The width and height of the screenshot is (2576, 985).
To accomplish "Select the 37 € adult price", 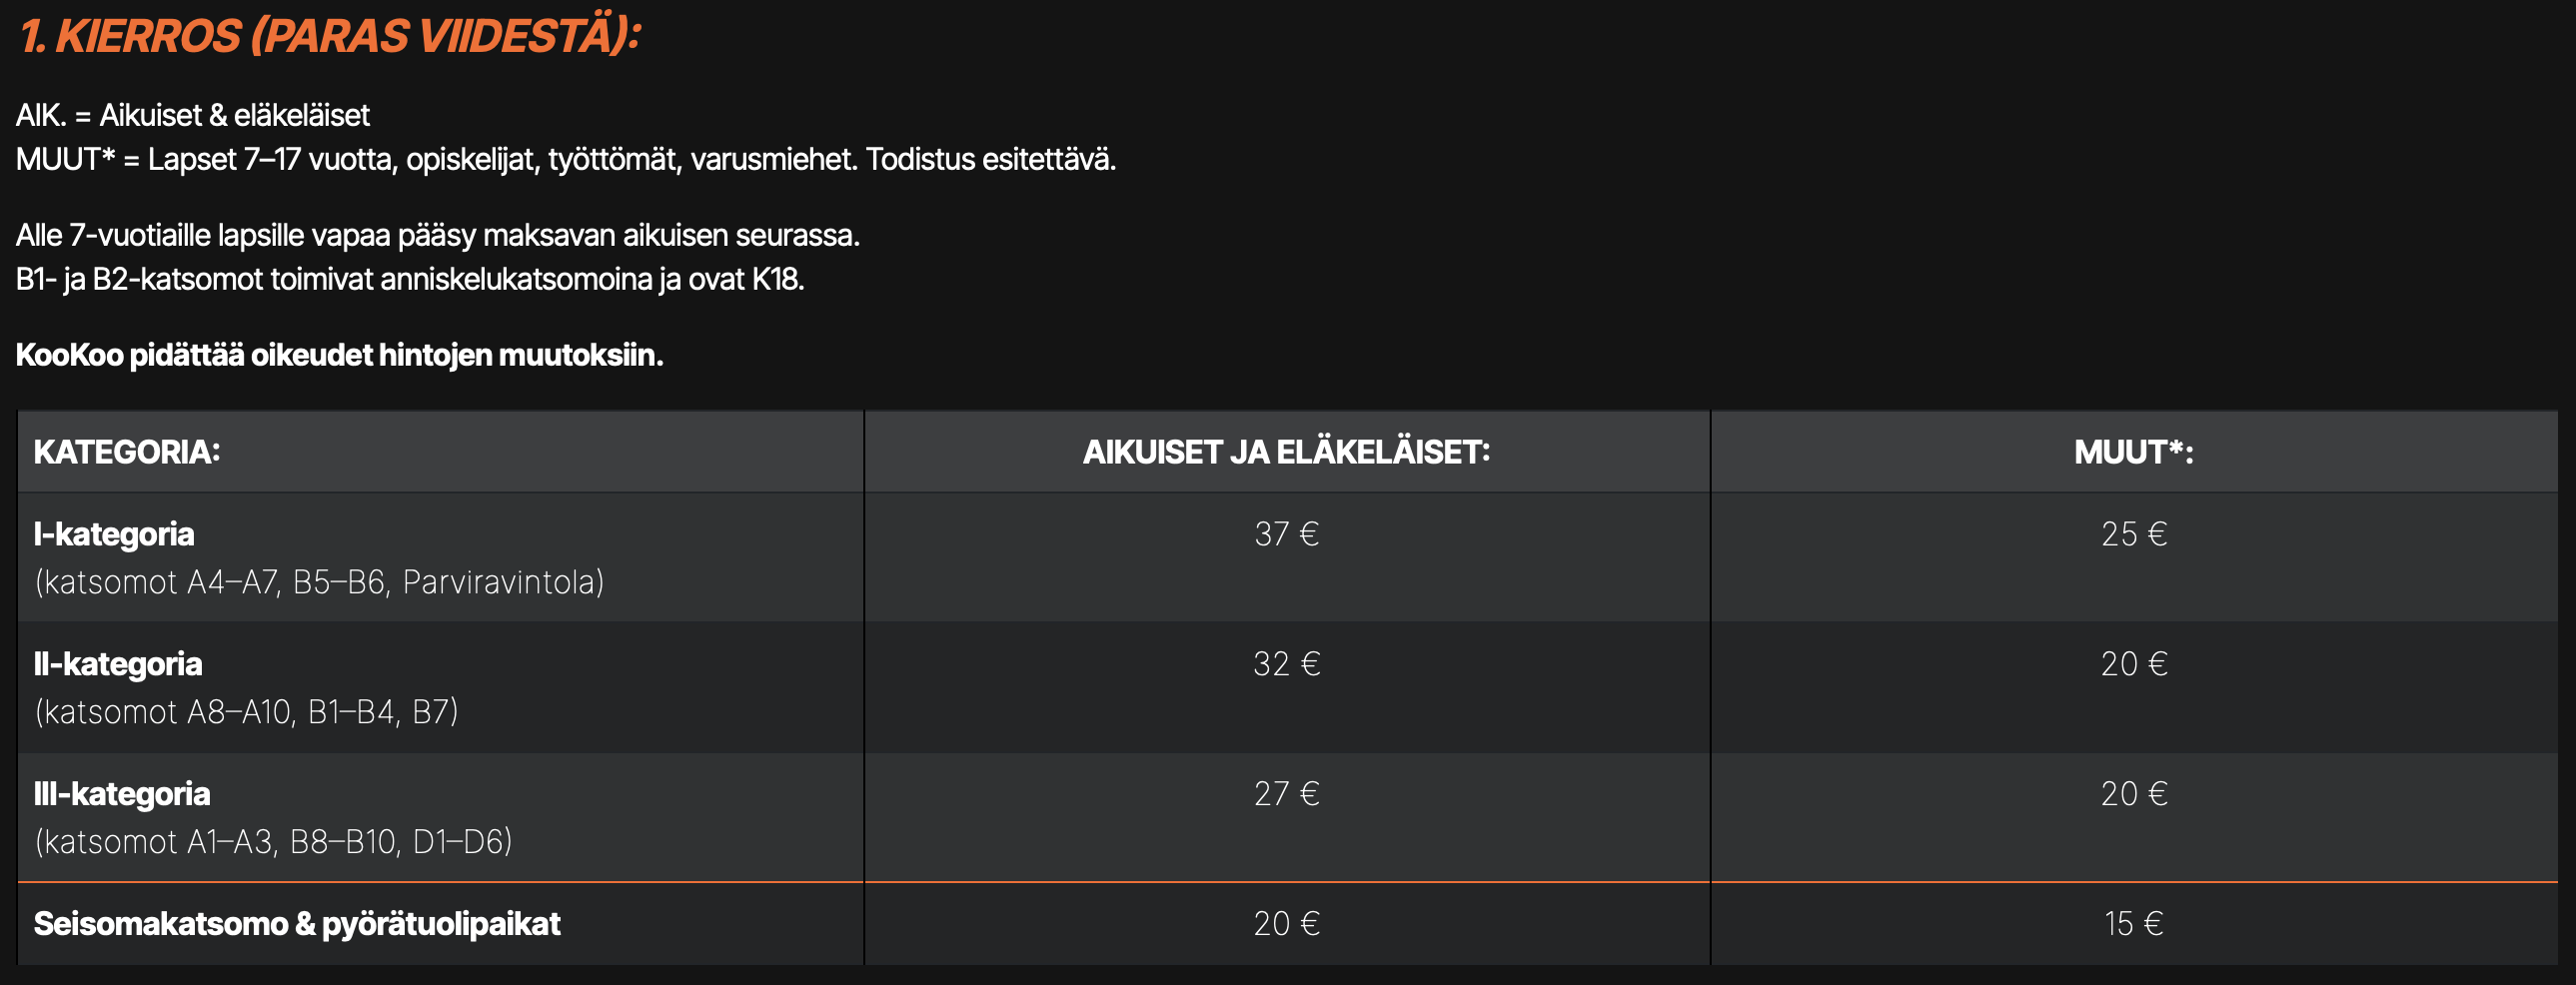I will 1286,534.
